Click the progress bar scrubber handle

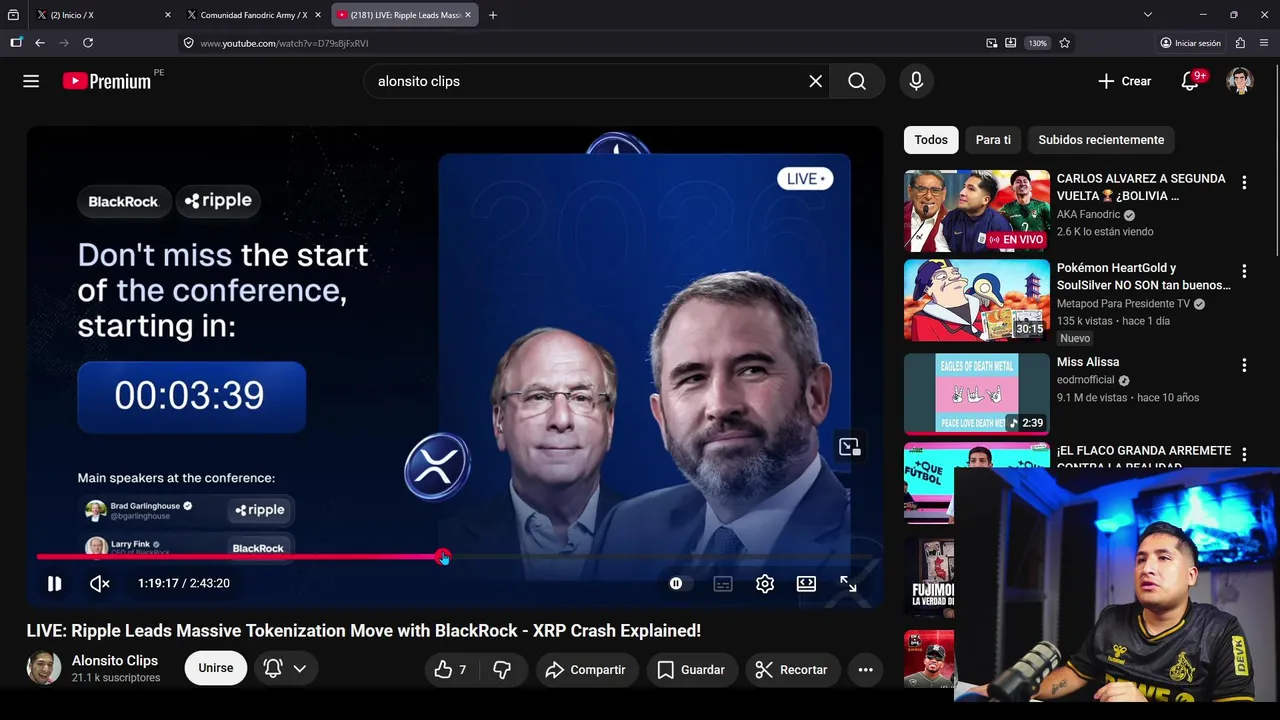443,557
